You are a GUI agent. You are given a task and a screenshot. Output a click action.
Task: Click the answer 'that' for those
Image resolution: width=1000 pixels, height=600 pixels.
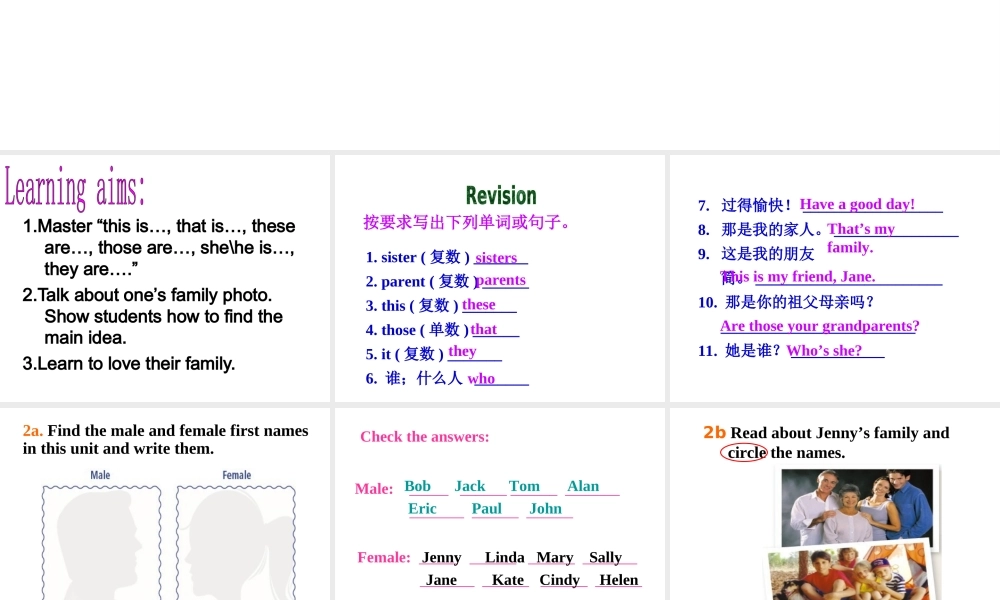point(484,329)
